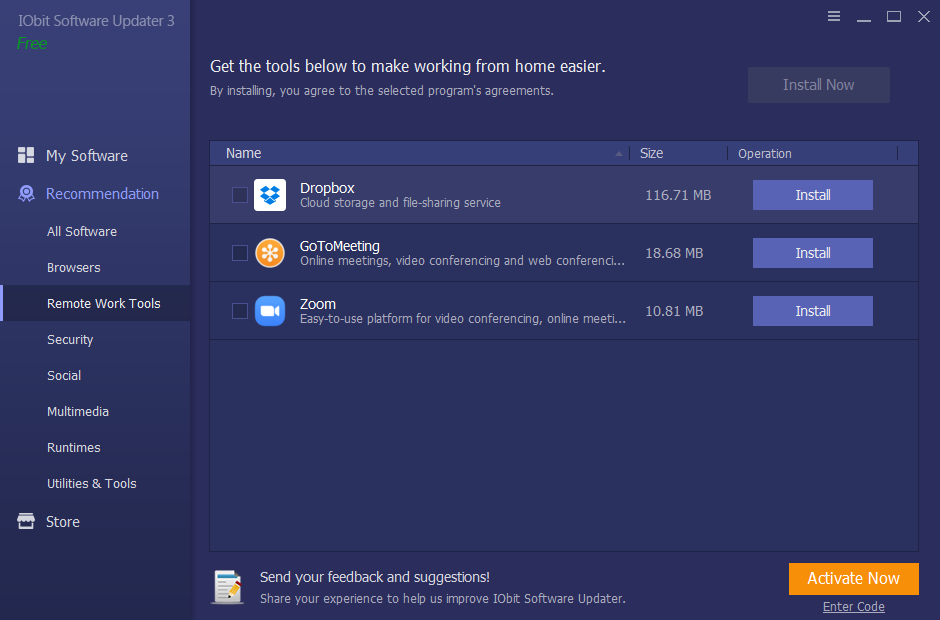The height and width of the screenshot is (620, 940).
Task: Tick the GoToMeeting checkbox
Action: tap(240, 253)
